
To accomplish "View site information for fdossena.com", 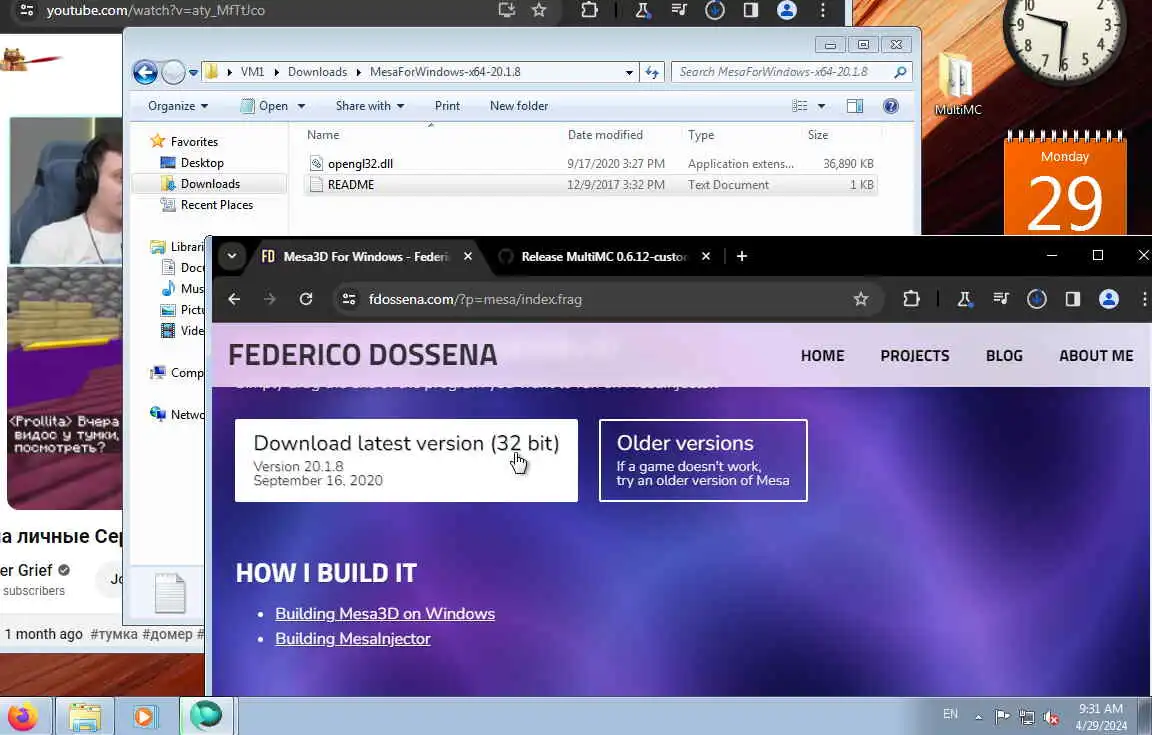I will 349,299.
